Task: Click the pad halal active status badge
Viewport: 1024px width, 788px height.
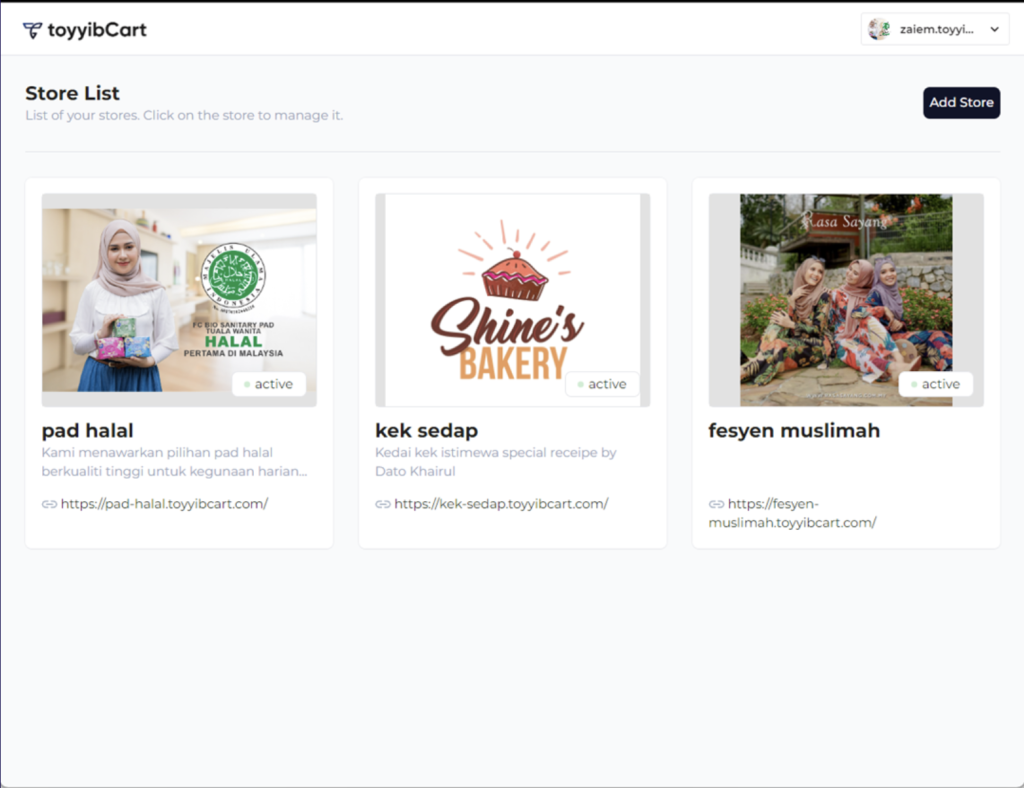Action: [269, 384]
